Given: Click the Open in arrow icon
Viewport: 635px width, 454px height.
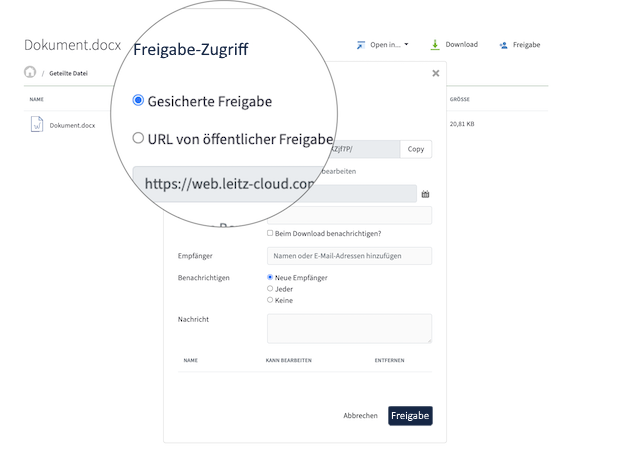Looking at the screenshot, I should pyautogui.click(x=360, y=45).
